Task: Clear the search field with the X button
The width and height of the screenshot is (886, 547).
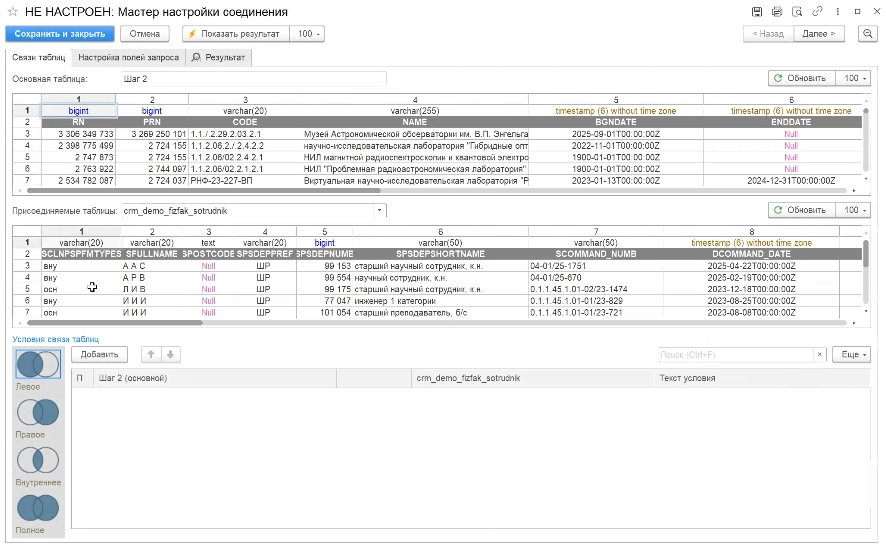Action: pyautogui.click(x=820, y=355)
